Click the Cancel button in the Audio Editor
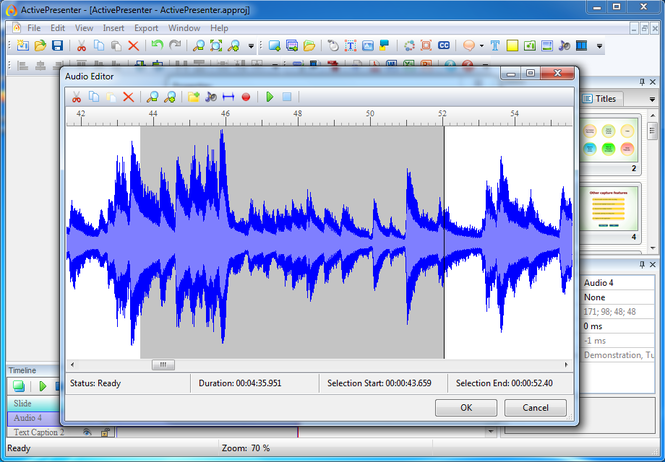 click(x=535, y=408)
